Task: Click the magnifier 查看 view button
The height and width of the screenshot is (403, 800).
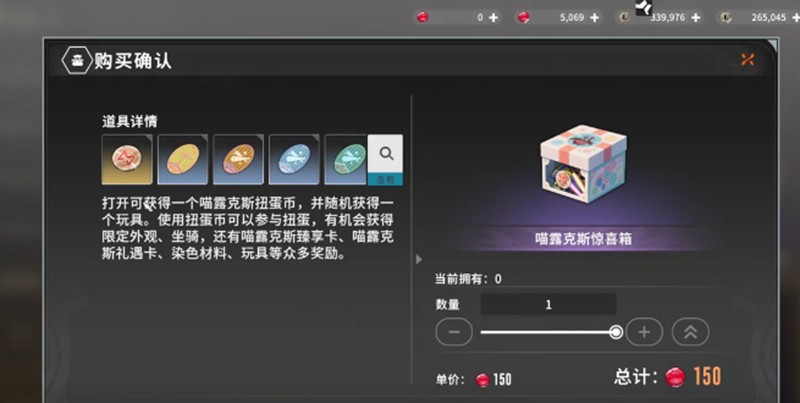Action: point(386,160)
